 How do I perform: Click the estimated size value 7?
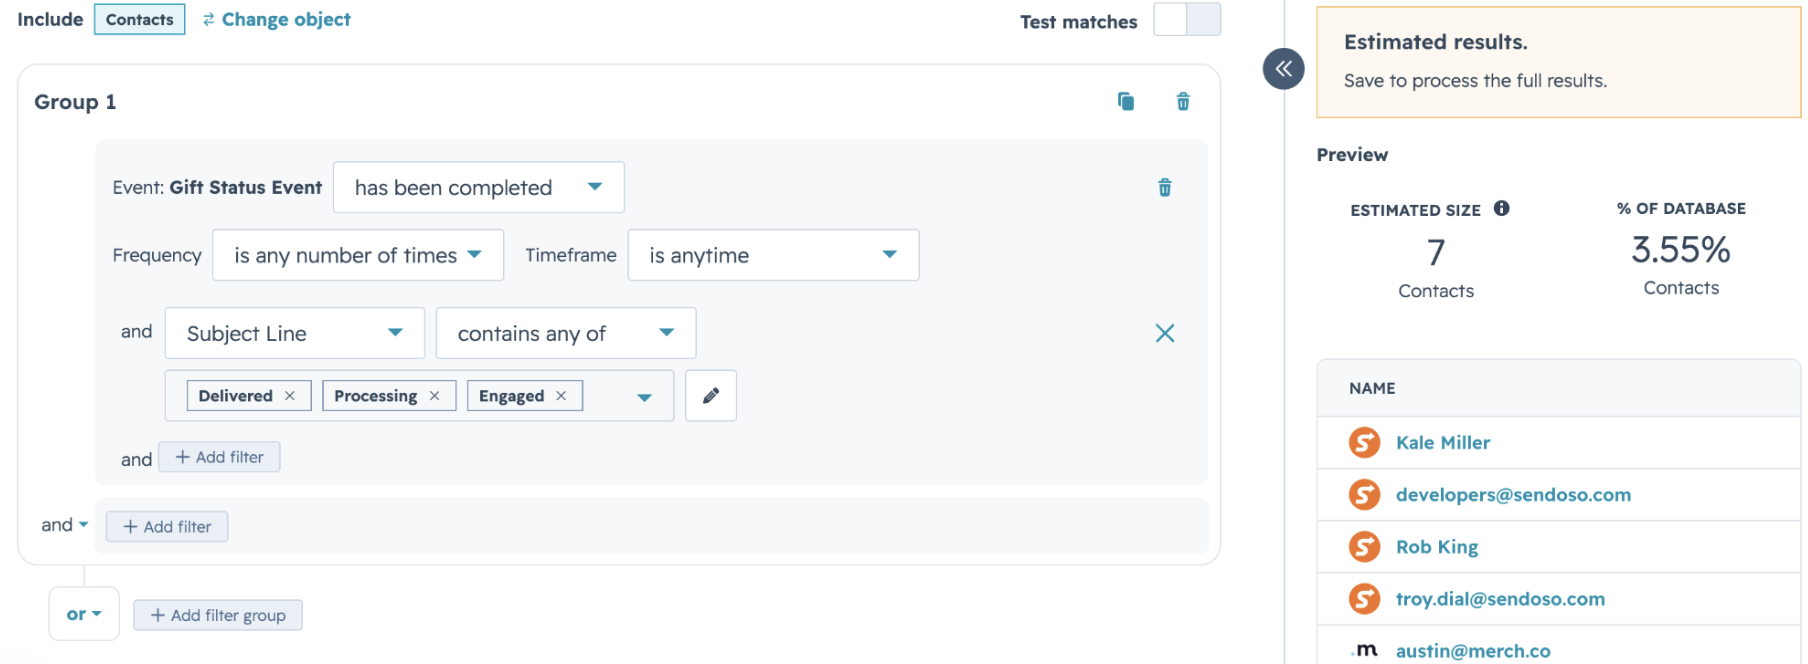coord(1436,252)
